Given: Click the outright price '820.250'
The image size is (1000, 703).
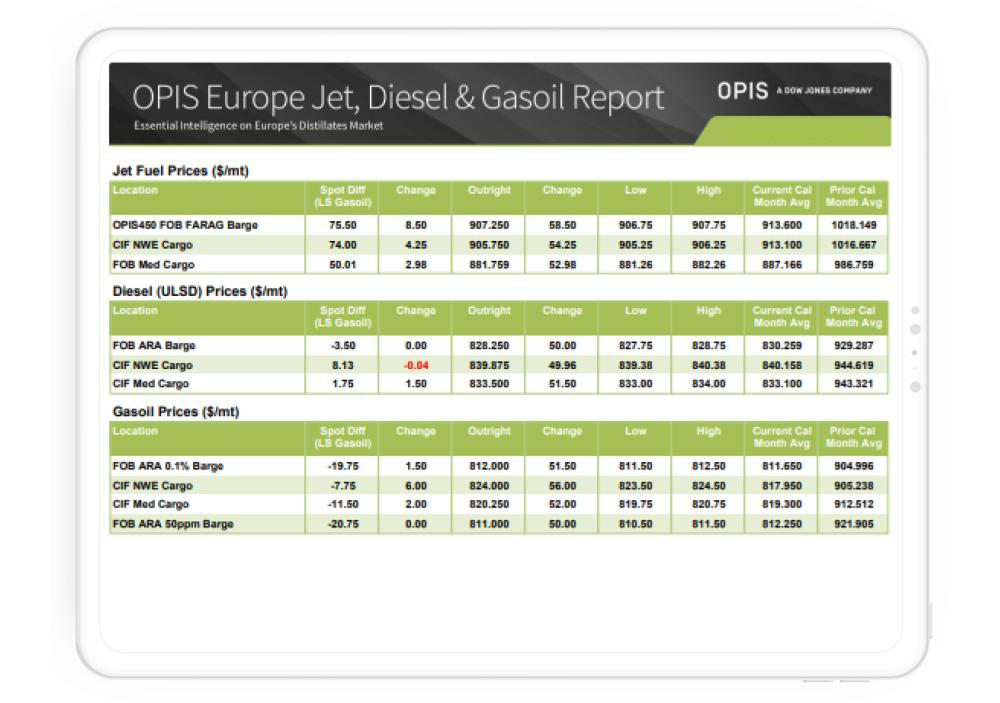Looking at the screenshot, I should tap(489, 505).
